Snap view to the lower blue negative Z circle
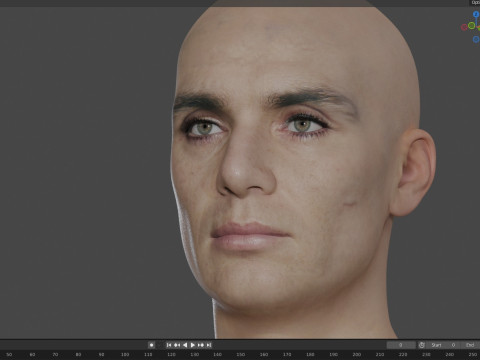Viewport: 480px width, 360px height. (x=476, y=39)
